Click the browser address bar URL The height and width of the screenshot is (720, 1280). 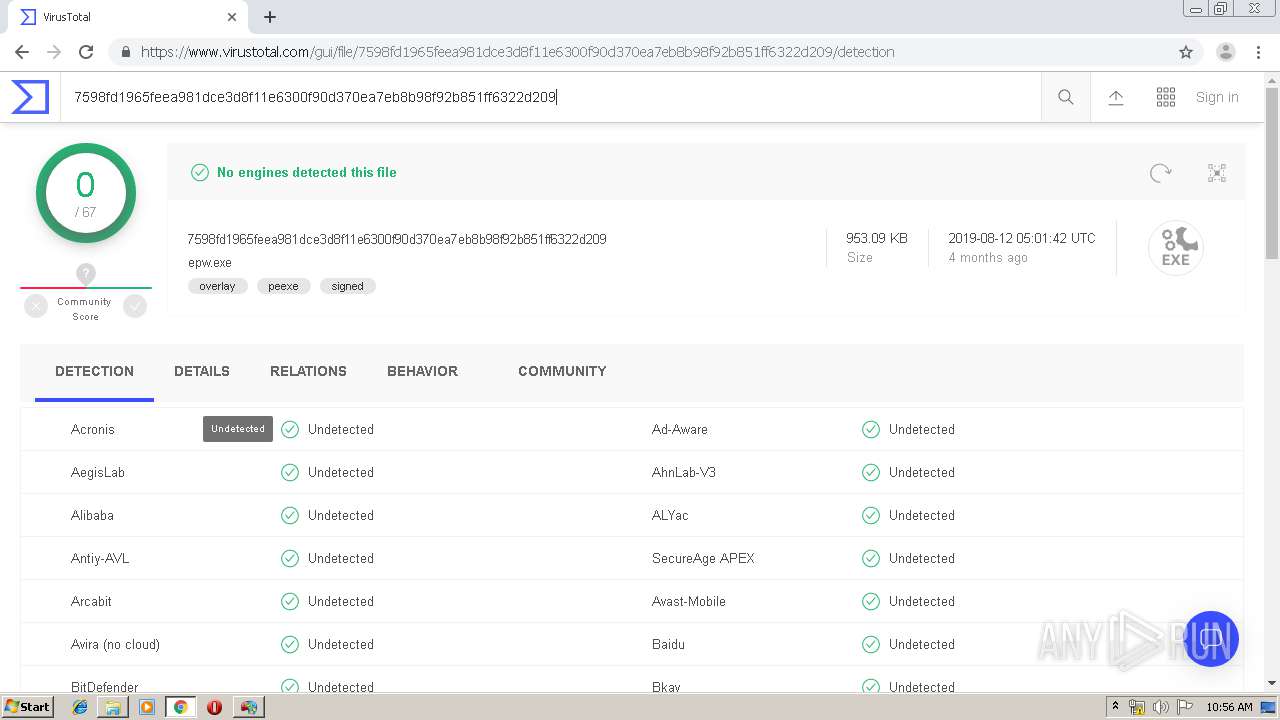[517, 52]
